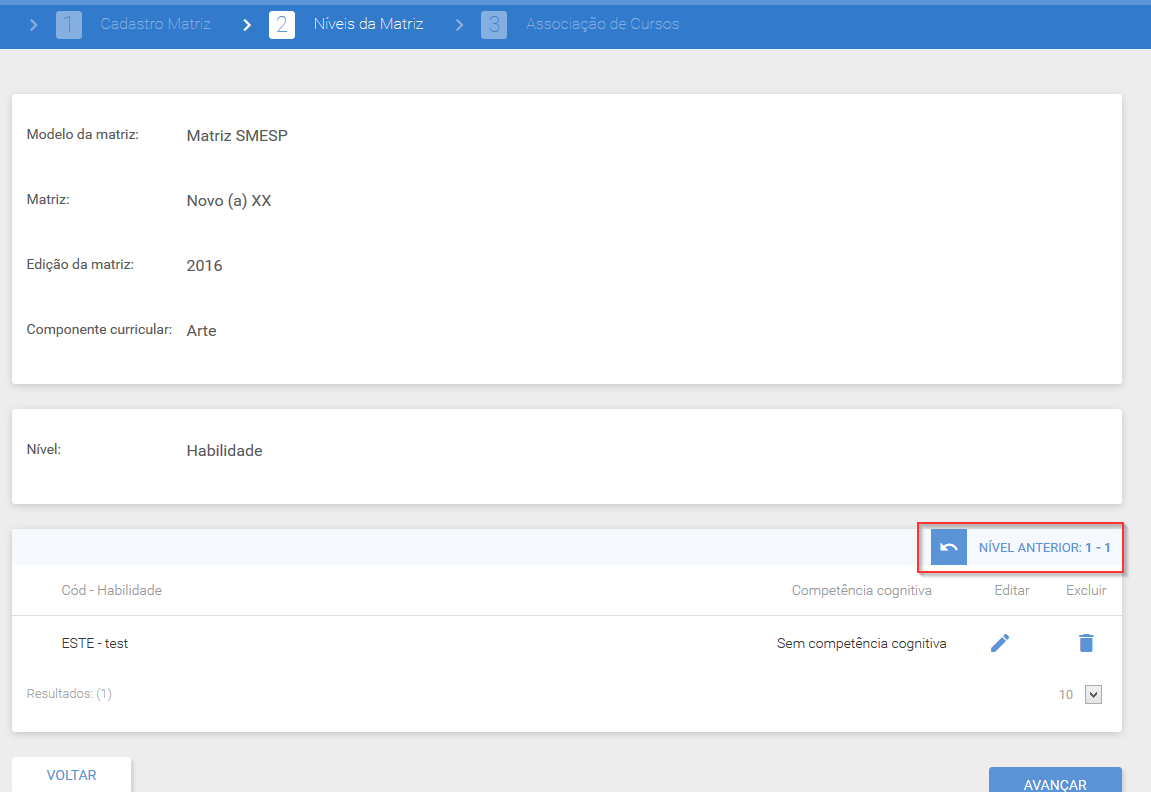Click Edição da matriz label
This screenshot has height=792, width=1151.
coord(80,264)
